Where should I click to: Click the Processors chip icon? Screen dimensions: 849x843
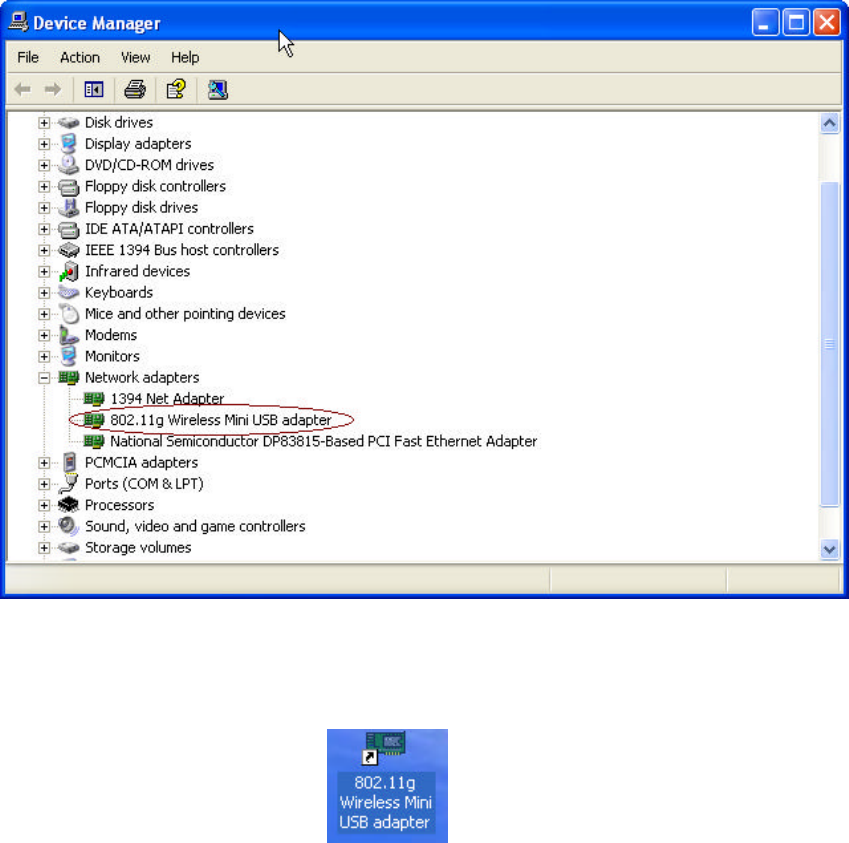point(69,505)
